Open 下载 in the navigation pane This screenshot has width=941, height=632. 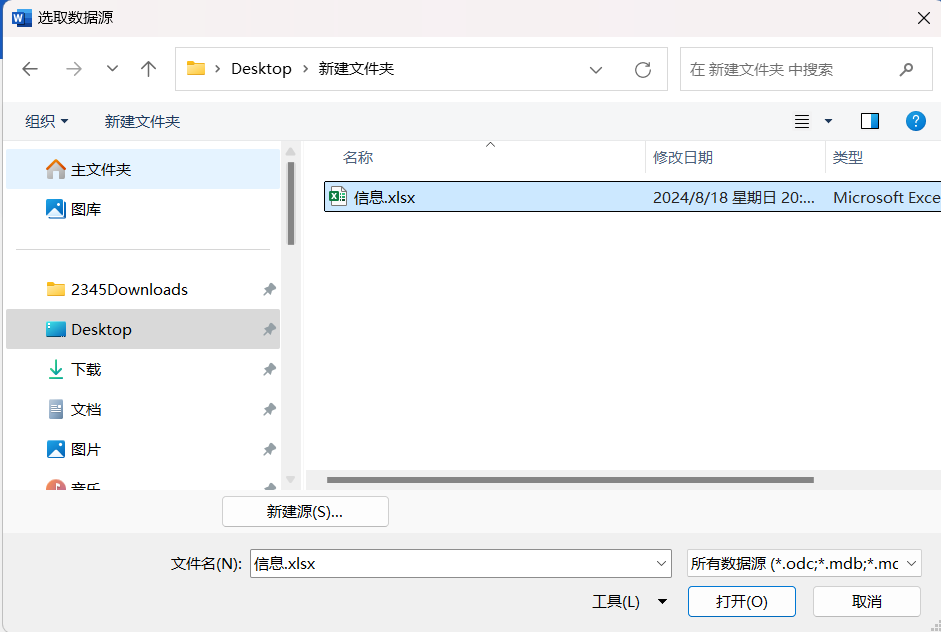pos(143,369)
